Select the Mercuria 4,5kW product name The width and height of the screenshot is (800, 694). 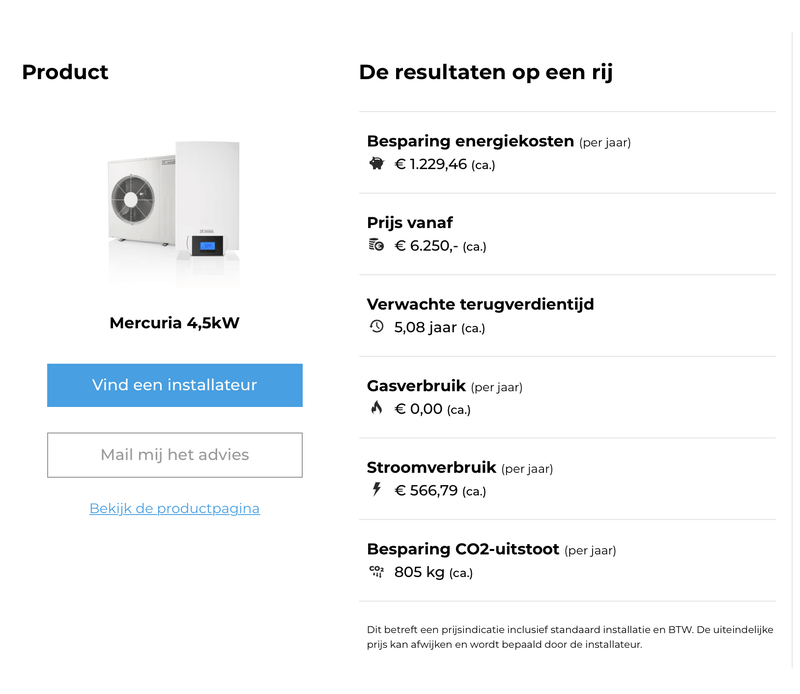174,323
